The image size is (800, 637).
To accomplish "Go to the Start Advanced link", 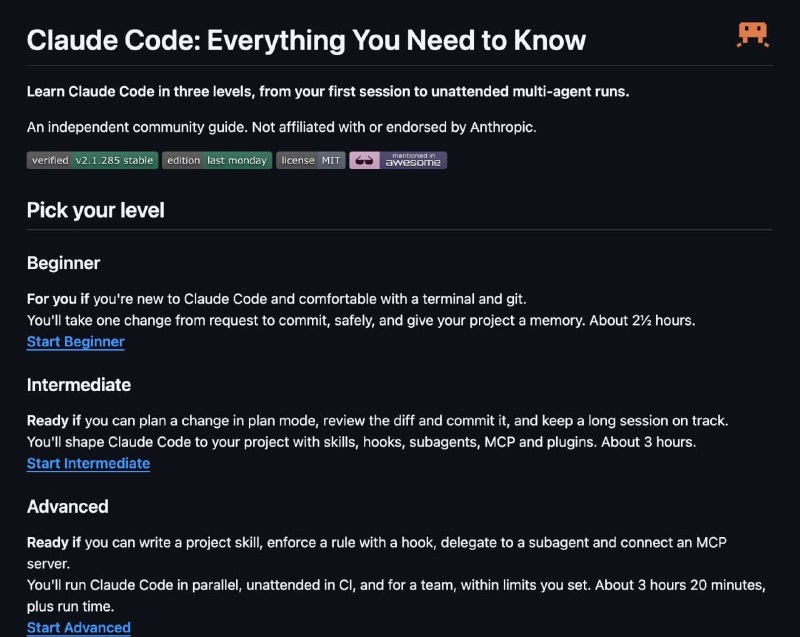I will point(79,627).
